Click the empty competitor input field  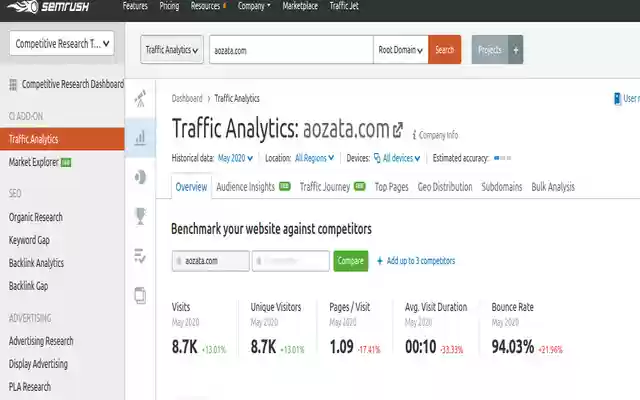[291, 261]
